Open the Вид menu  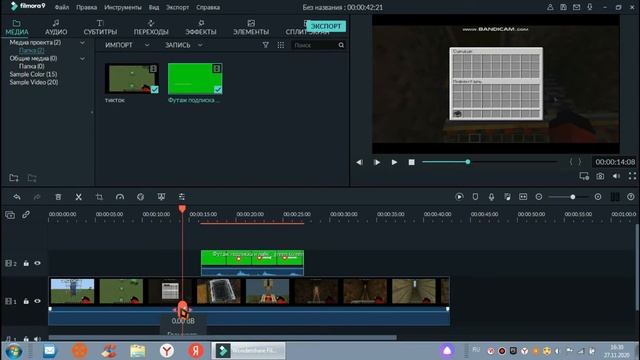154,7
